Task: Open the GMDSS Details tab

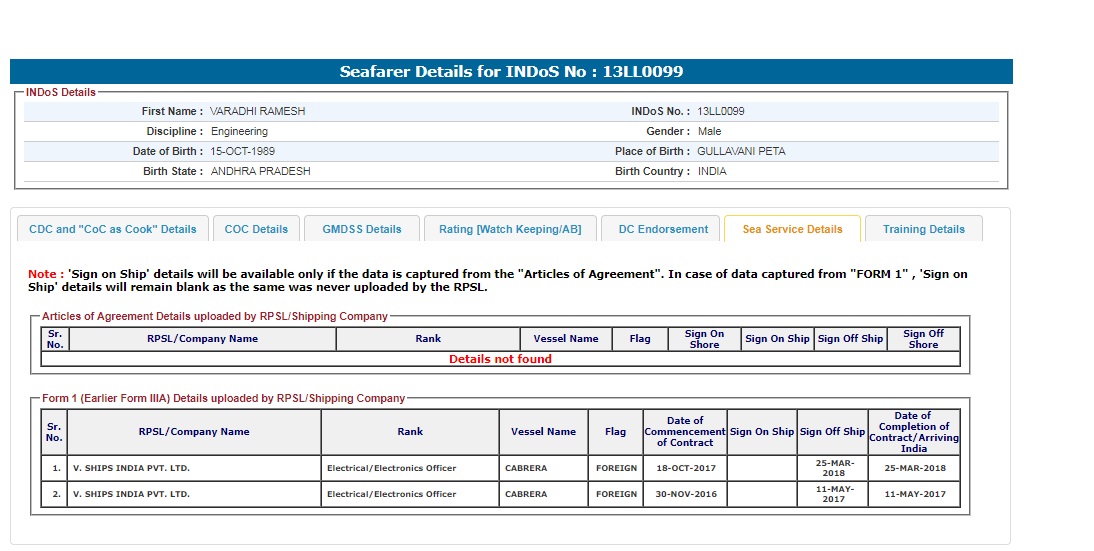Action: (362, 229)
